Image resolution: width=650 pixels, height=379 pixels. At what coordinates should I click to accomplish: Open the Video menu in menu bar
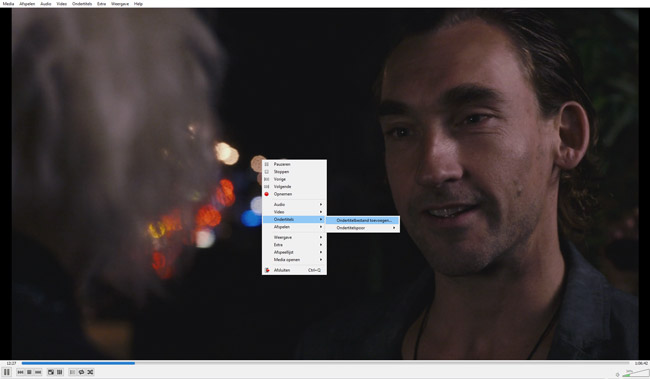coord(62,4)
